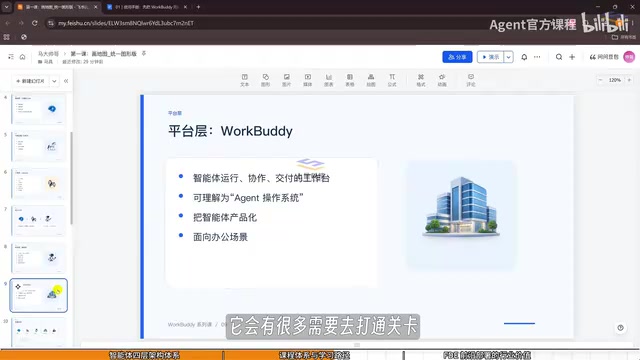Expand the 演示 present dropdown arrow
Image resolution: width=640 pixels, height=360 pixels.
point(509,57)
